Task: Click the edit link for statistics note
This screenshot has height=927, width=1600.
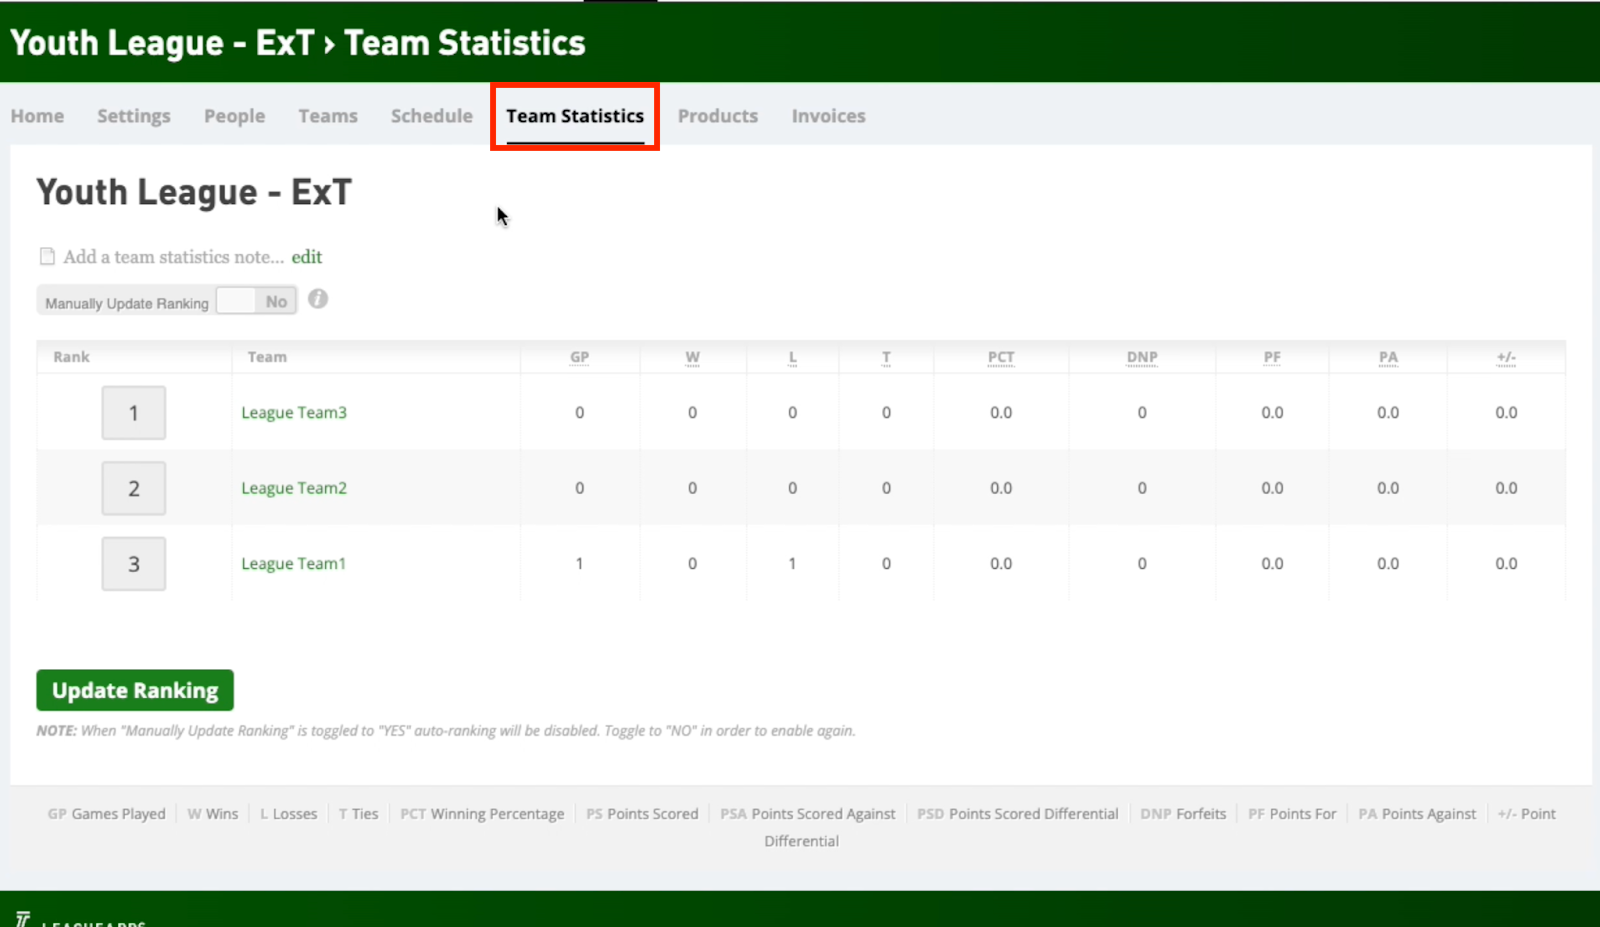Action: [307, 257]
